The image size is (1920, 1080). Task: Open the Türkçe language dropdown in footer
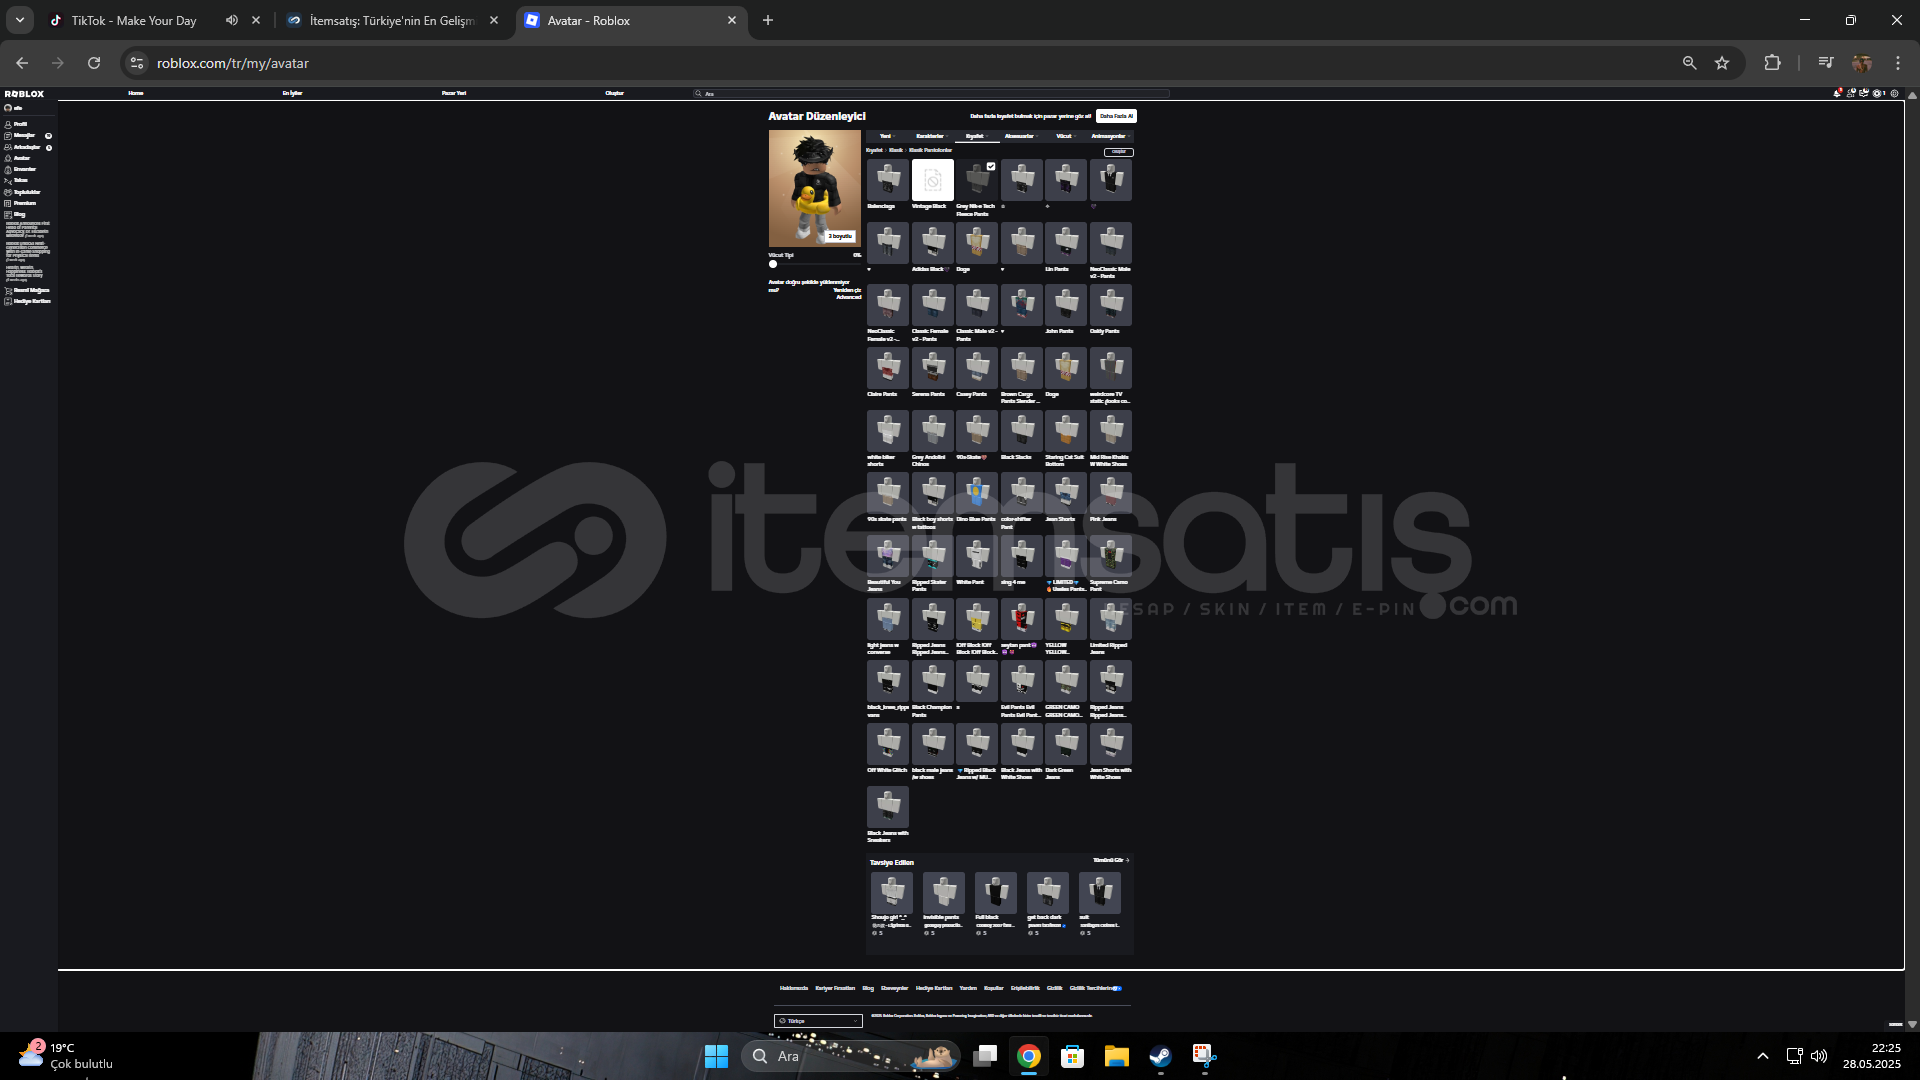click(x=818, y=1021)
